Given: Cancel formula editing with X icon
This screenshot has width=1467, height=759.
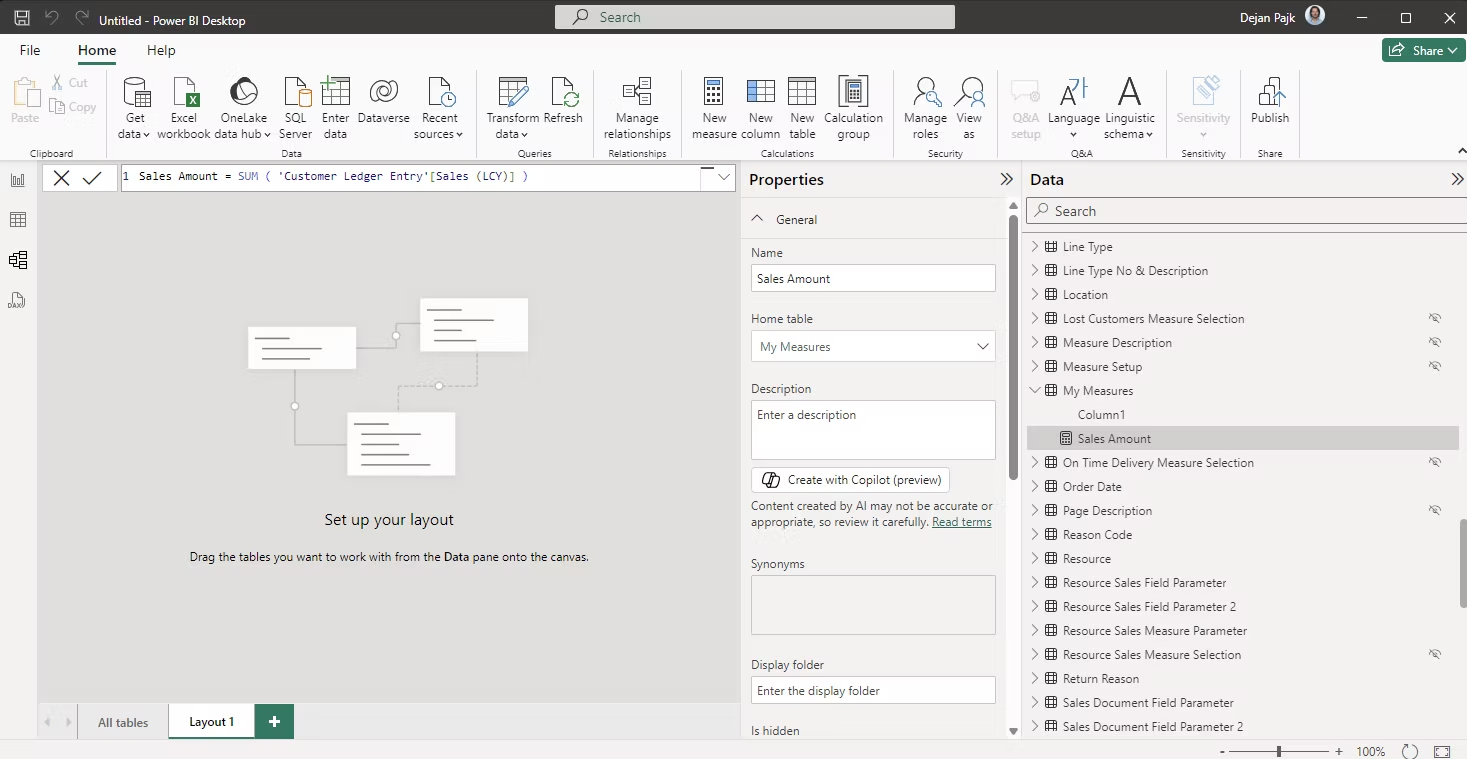Looking at the screenshot, I should click(x=62, y=178).
